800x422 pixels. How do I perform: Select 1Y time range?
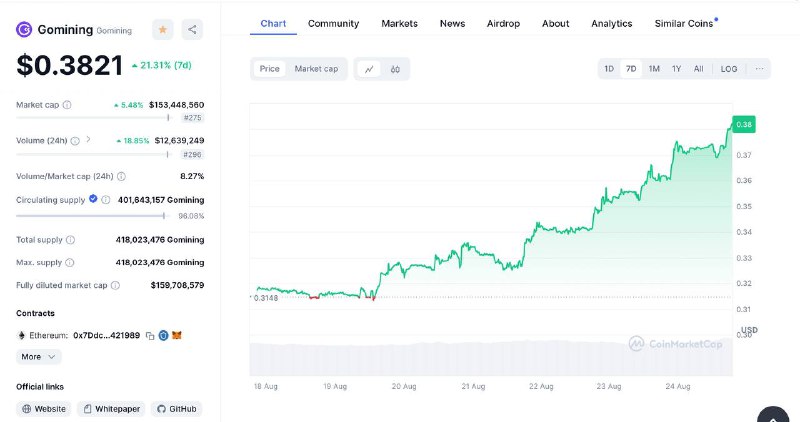(677, 69)
